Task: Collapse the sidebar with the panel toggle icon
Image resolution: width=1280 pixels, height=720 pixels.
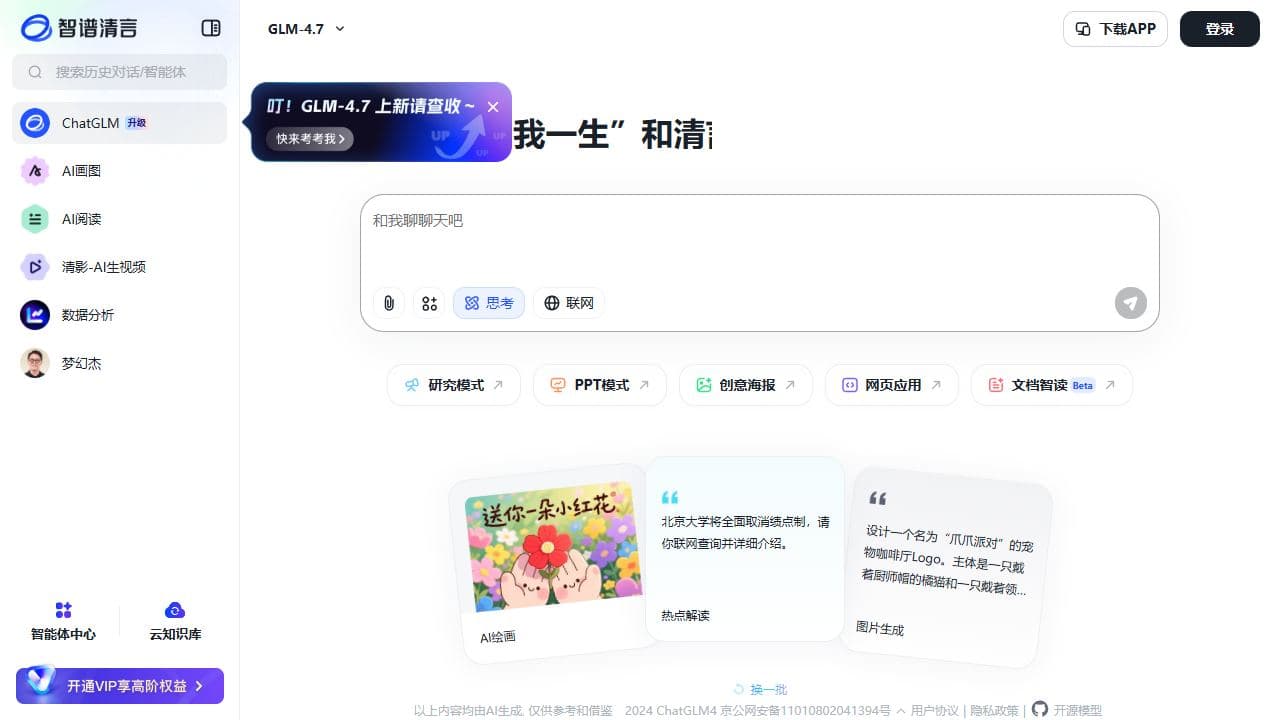Action: click(x=211, y=28)
